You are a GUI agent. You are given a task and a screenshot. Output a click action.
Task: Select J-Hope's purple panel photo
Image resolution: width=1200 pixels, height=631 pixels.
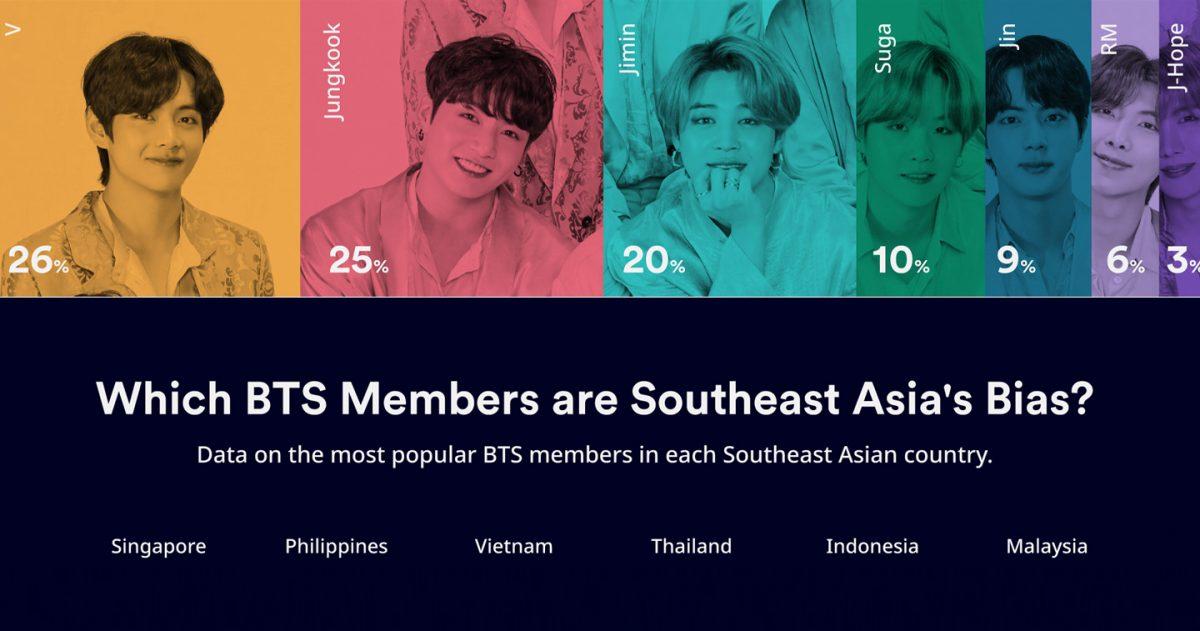pyautogui.click(x=1180, y=150)
